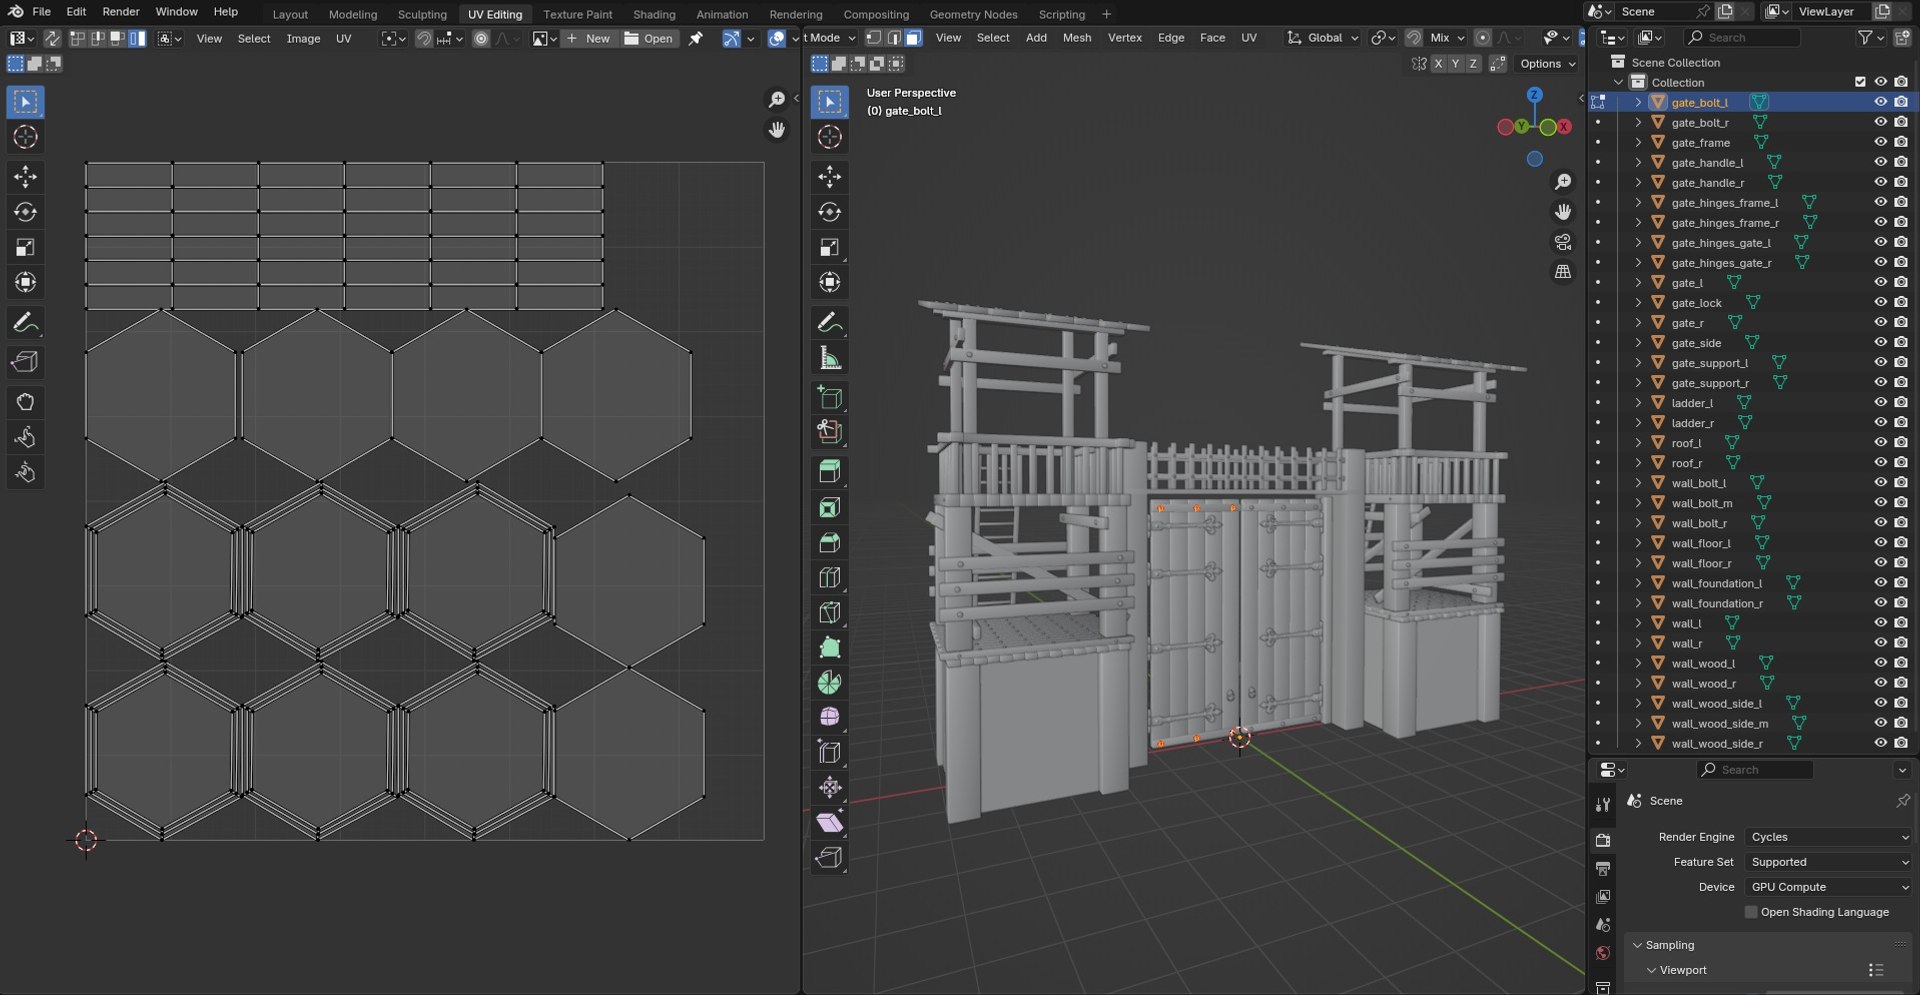1920x995 pixels.
Task: Select the Smooth tool
Action: [829, 717]
